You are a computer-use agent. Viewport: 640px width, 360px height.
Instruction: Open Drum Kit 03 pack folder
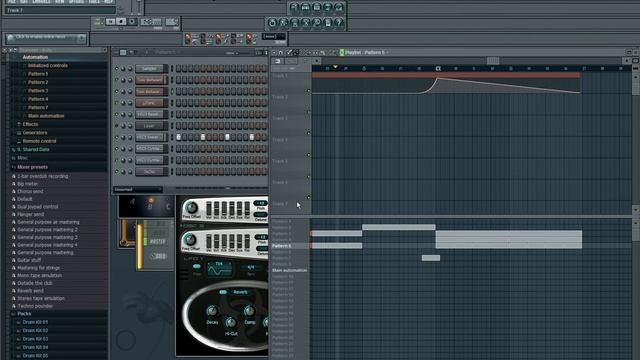click(x=35, y=339)
